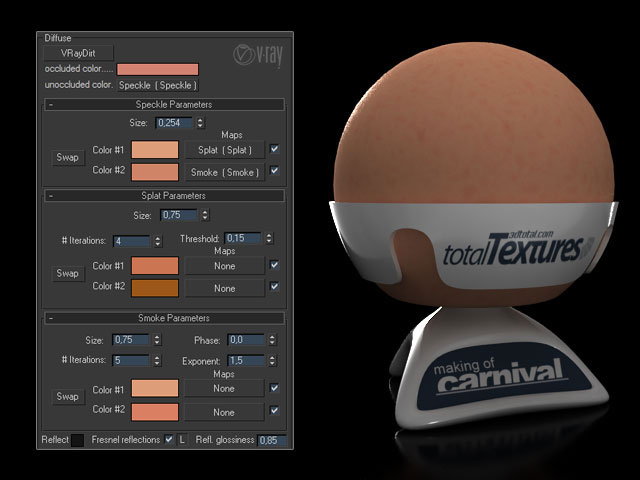Pick Splat Color #2 brown swatch
The height and width of the screenshot is (480, 640).
point(155,288)
